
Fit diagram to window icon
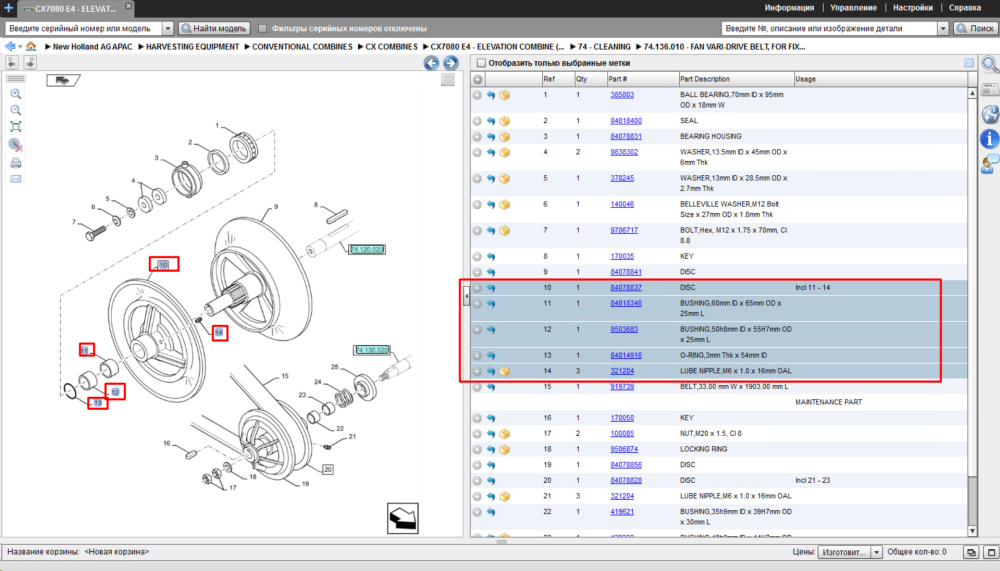click(x=16, y=126)
